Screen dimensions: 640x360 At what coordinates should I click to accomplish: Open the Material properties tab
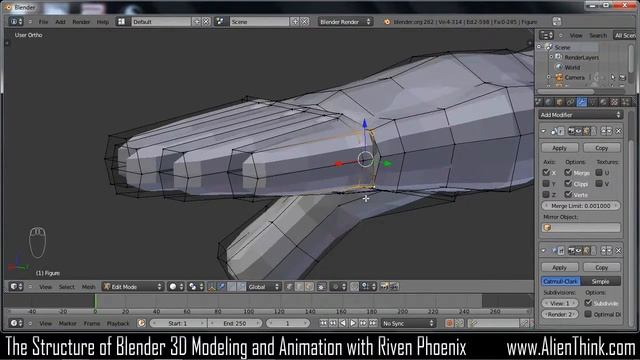coord(603,102)
